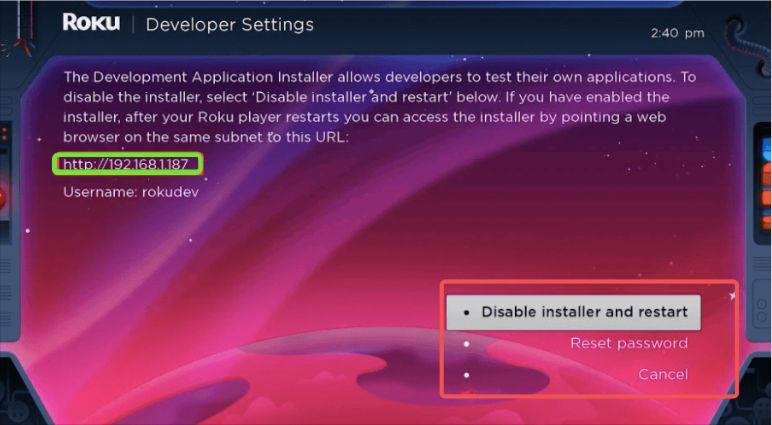Image resolution: width=772 pixels, height=425 pixels.
Task: Click the Roku logo
Action: (91, 23)
